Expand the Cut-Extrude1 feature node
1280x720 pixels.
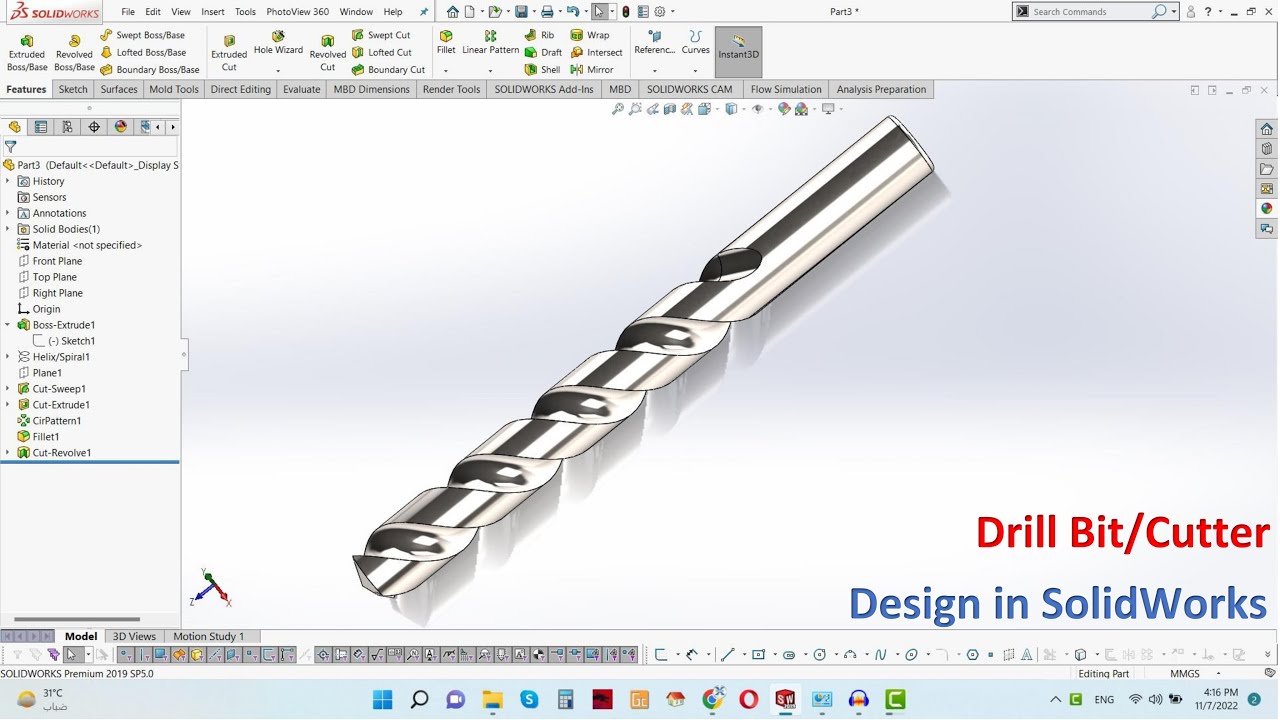point(8,405)
